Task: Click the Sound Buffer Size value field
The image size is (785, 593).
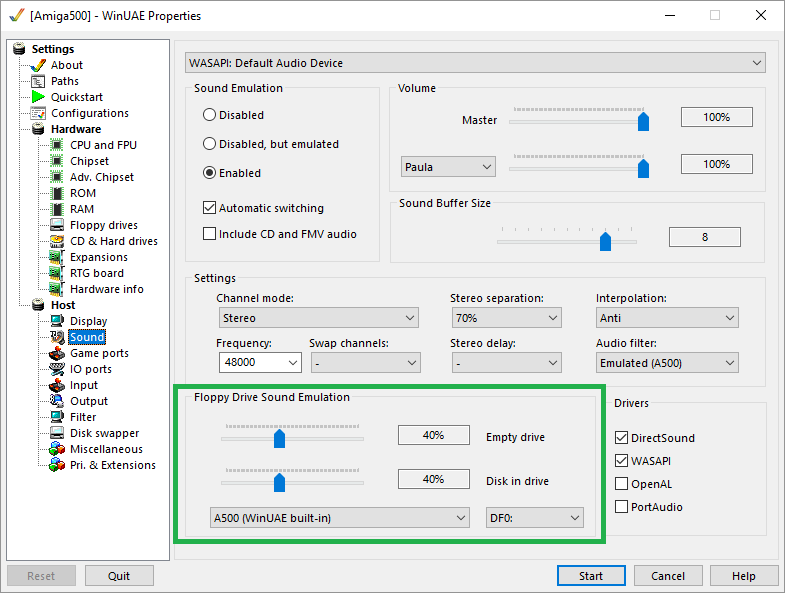Action: coord(704,237)
